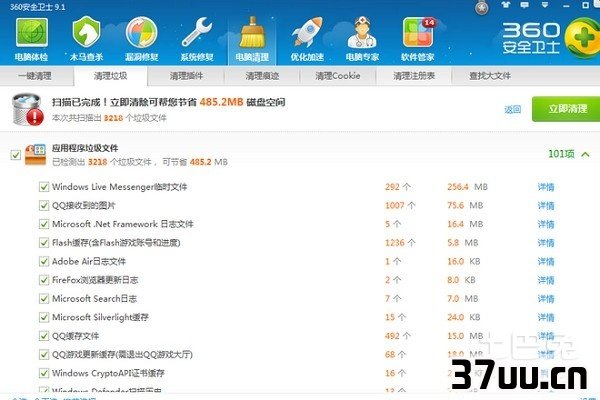Open 详情 for Microsoft .Net Framework 日志文件

pos(546,224)
